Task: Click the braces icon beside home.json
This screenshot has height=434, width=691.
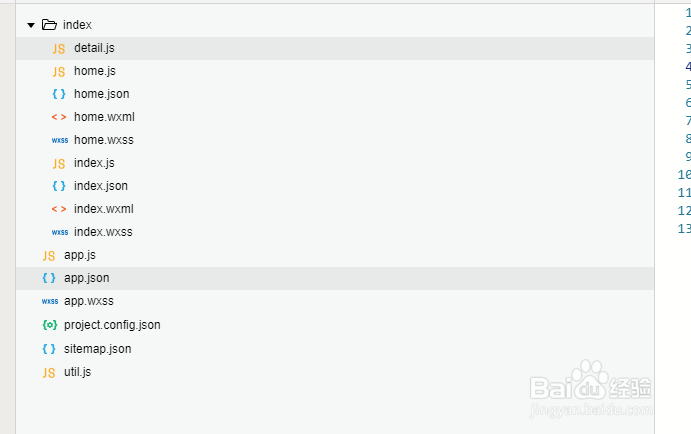Action: (x=59, y=94)
